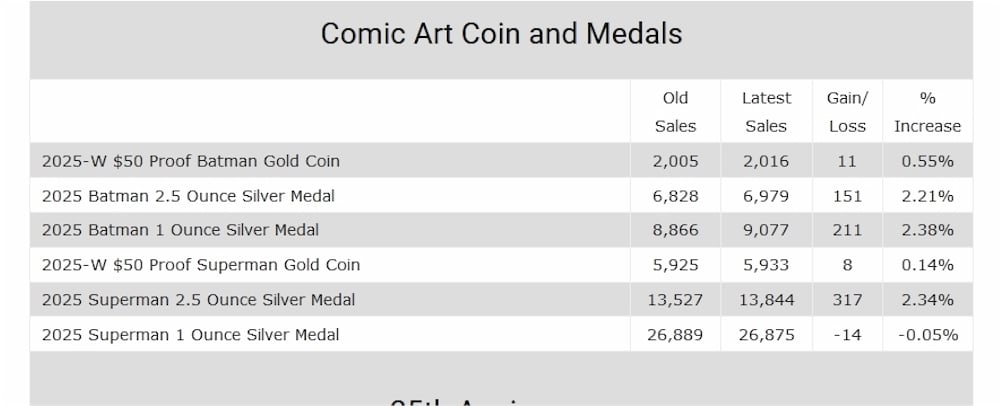Click the 6,979 latest sales value
1000x406 pixels.
pos(766,196)
